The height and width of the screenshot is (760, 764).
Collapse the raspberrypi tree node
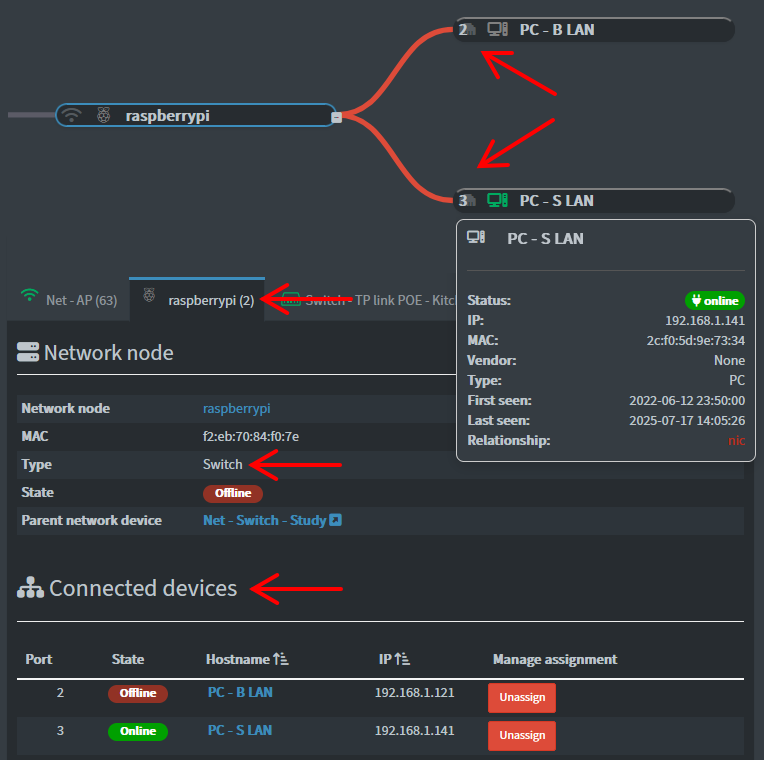click(x=337, y=118)
